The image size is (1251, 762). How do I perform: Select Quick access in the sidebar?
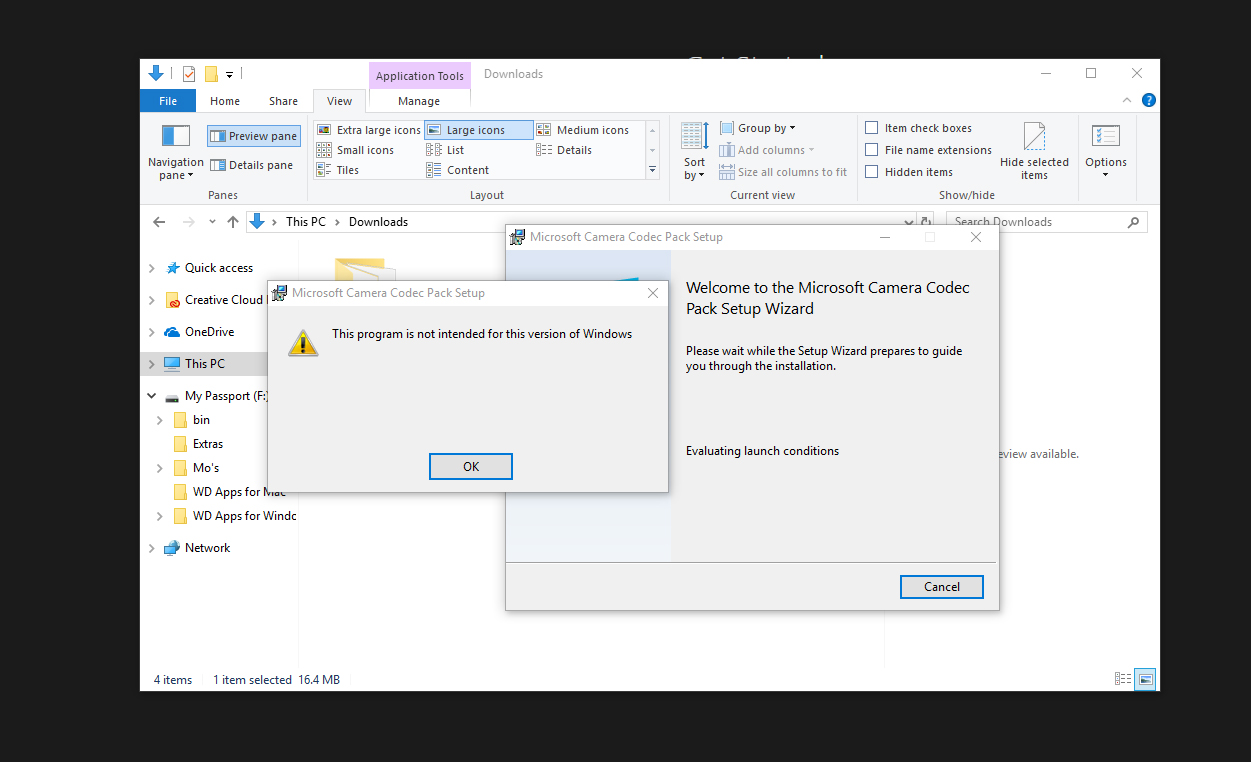pos(219,268)
